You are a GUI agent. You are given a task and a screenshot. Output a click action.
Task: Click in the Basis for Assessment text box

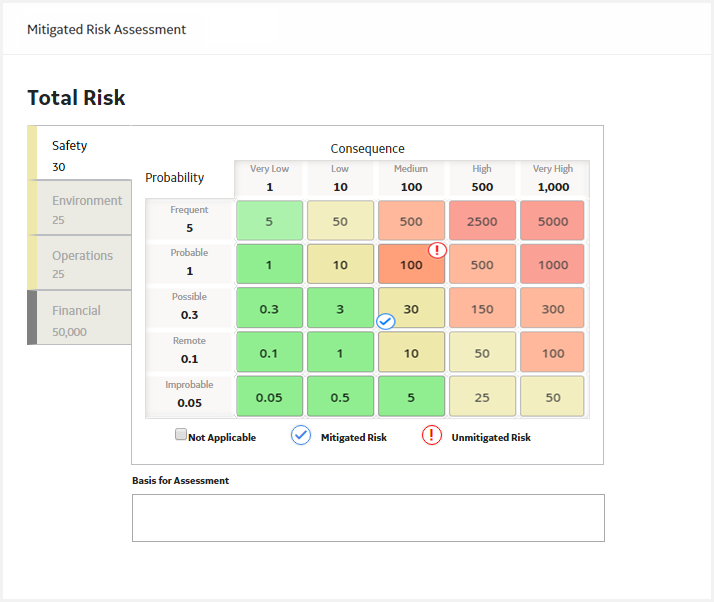pos(368,518)
